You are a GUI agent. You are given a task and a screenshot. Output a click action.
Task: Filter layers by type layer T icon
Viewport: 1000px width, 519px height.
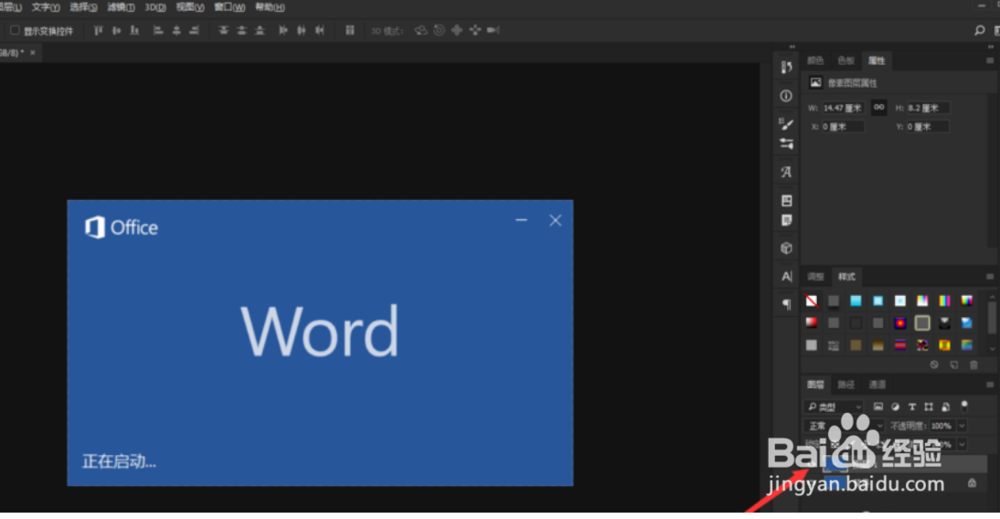(x=912, y=407)
